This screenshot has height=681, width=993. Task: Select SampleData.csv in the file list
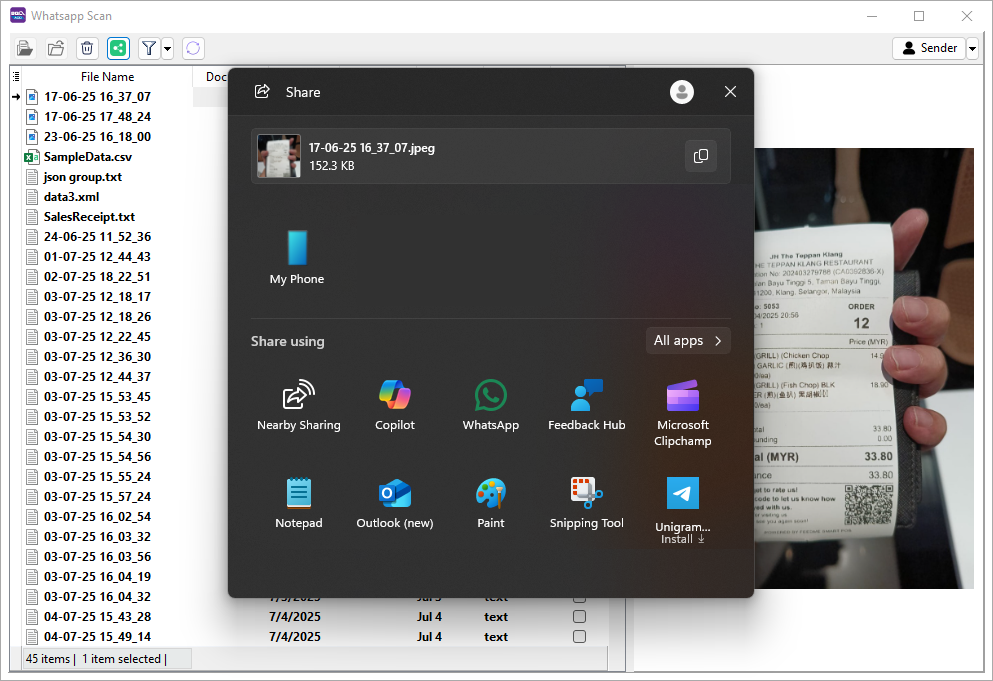pos(87,157)
